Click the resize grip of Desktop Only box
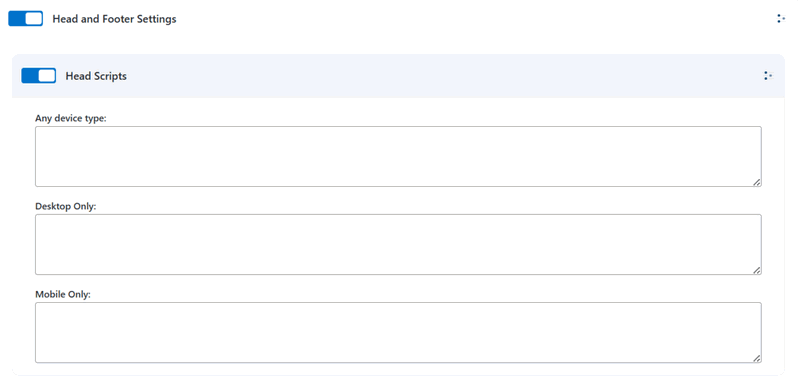Image resolution: width=798 pixels, height=382 pixels. (x=757, y=270)
